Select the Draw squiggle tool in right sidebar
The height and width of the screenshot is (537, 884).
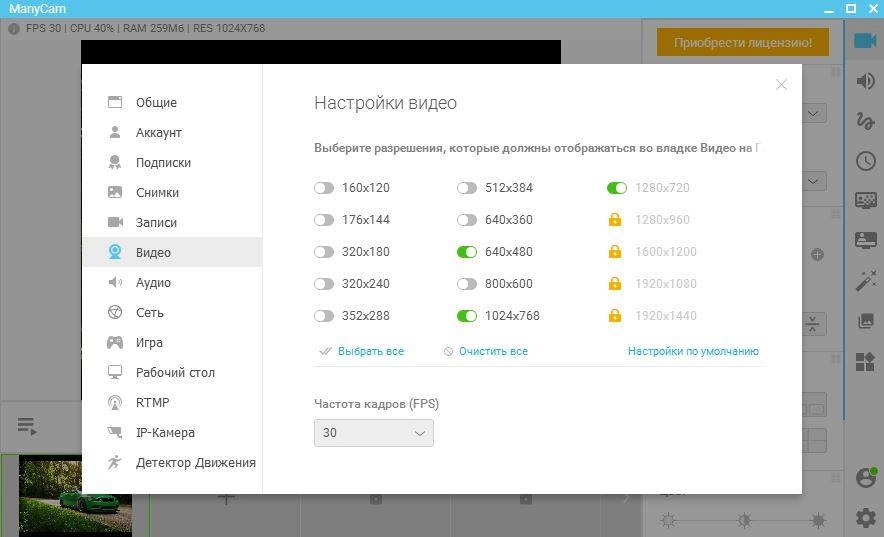(865, 121)
